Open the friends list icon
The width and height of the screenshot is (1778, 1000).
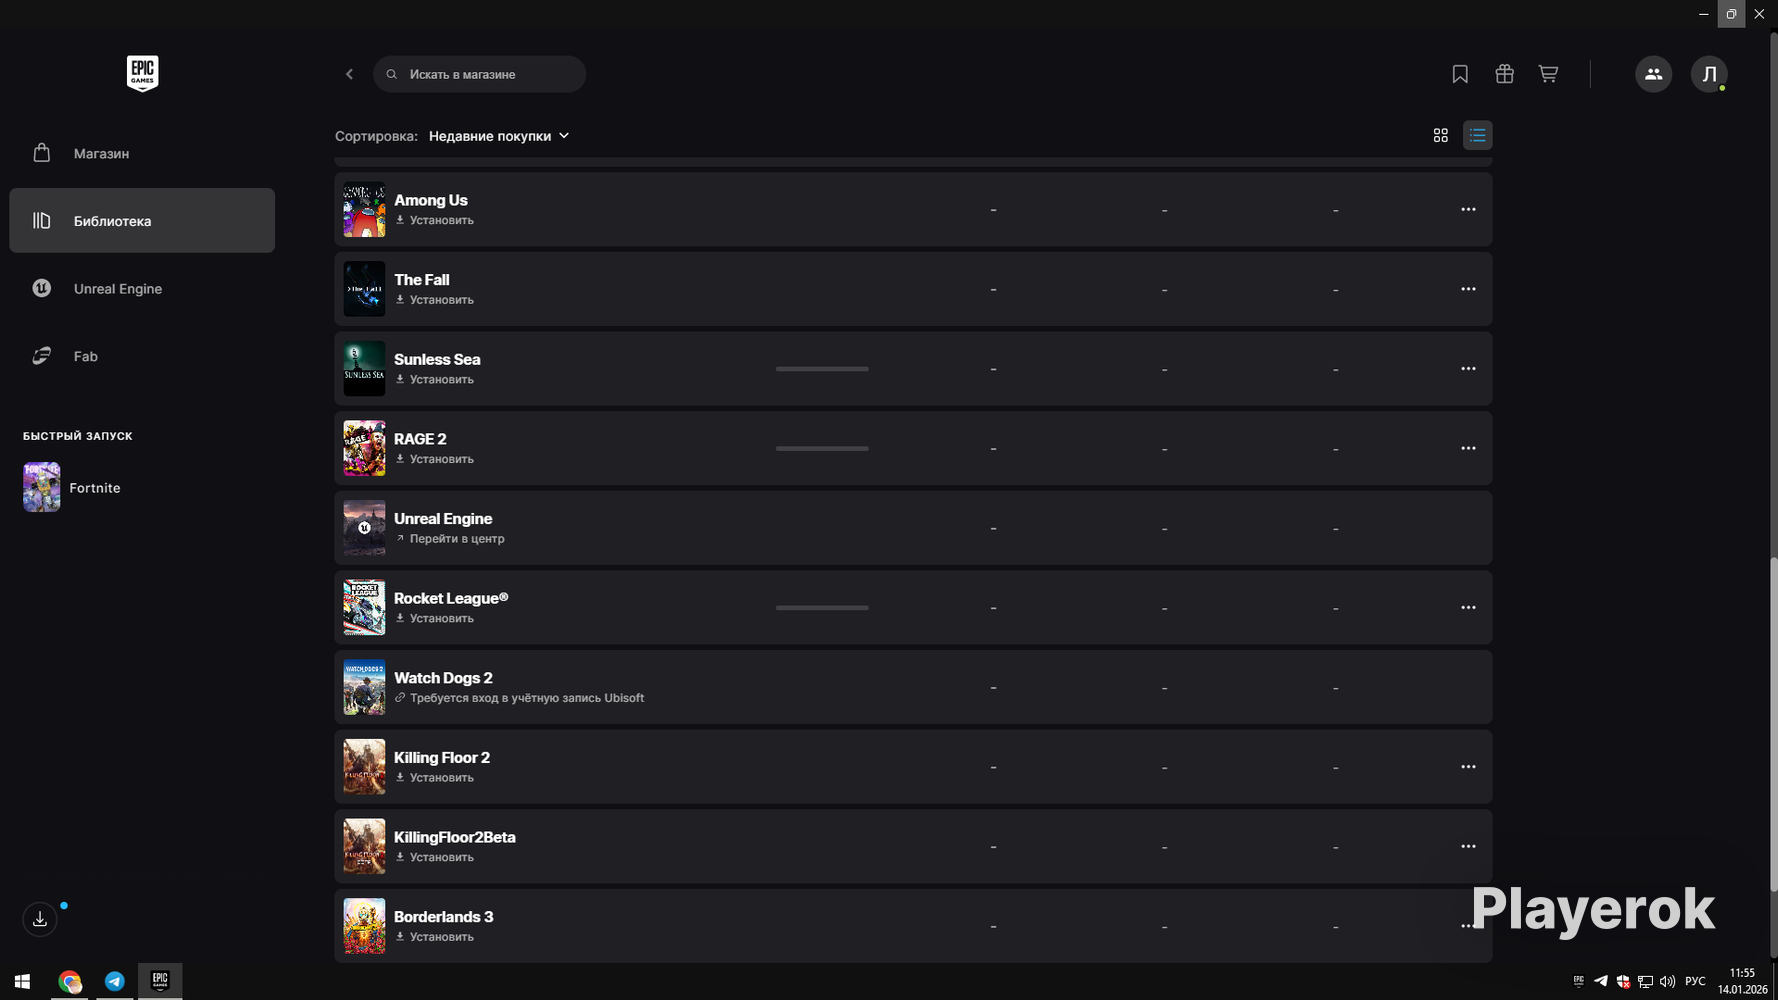(1653, 74)
